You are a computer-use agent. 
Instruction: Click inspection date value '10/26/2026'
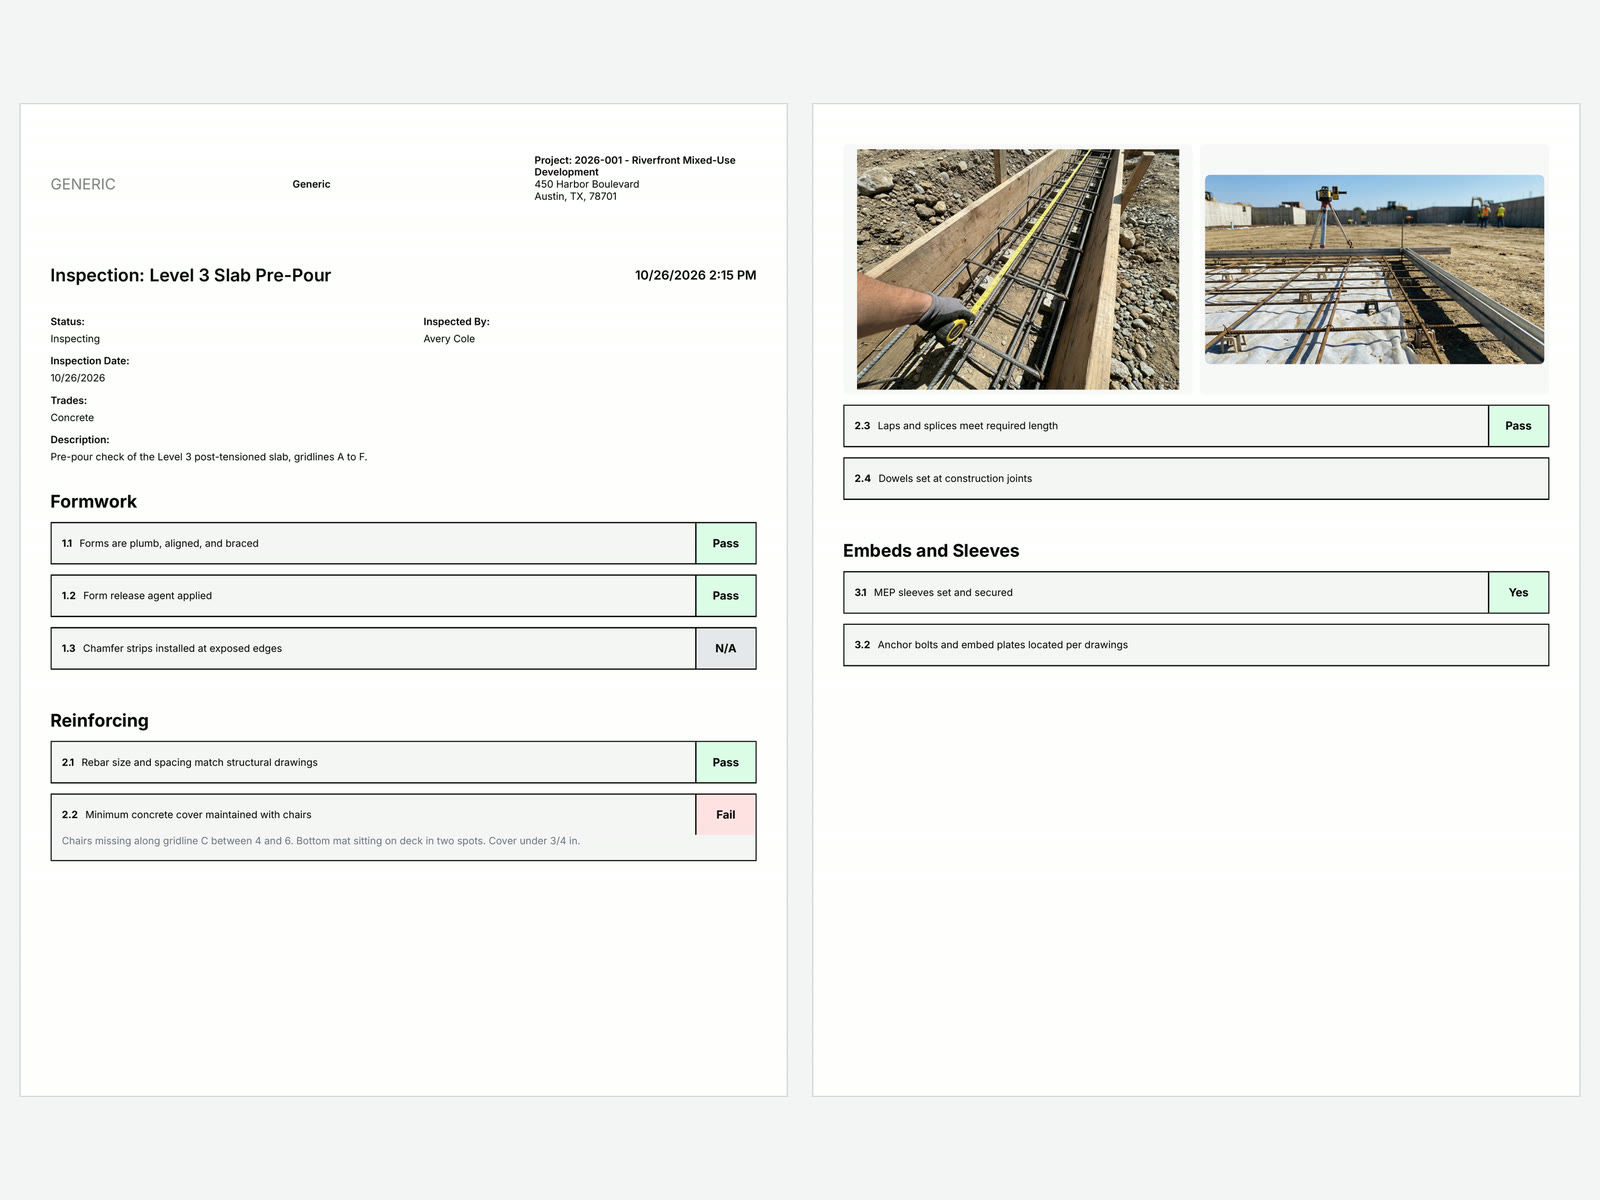coord(78,378)
